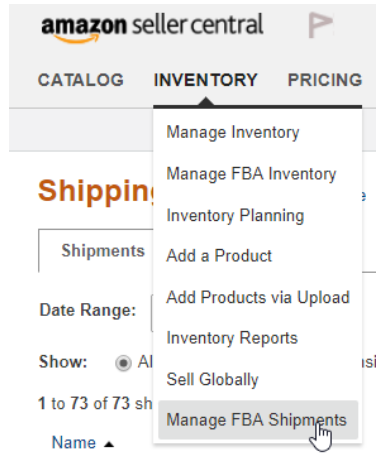Click the Amazon Seller Central logo
Viewport: 381px width, 474px height.
tap(152, 28)
